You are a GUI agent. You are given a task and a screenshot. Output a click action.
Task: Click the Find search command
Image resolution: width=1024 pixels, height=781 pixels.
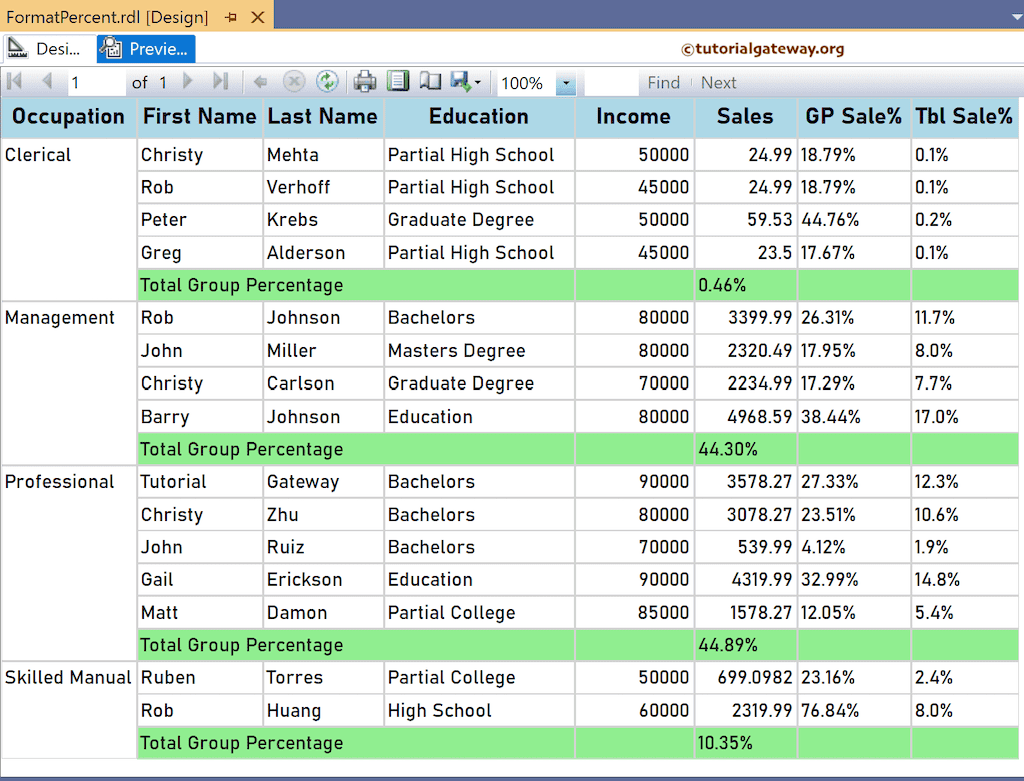click(664, 82)
